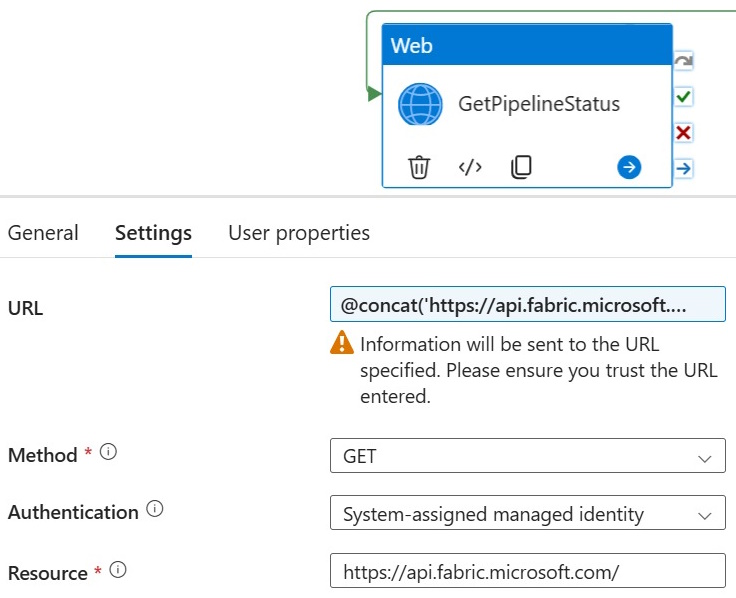Select the Settings tab
736x598 pixels.
point(153,233)
